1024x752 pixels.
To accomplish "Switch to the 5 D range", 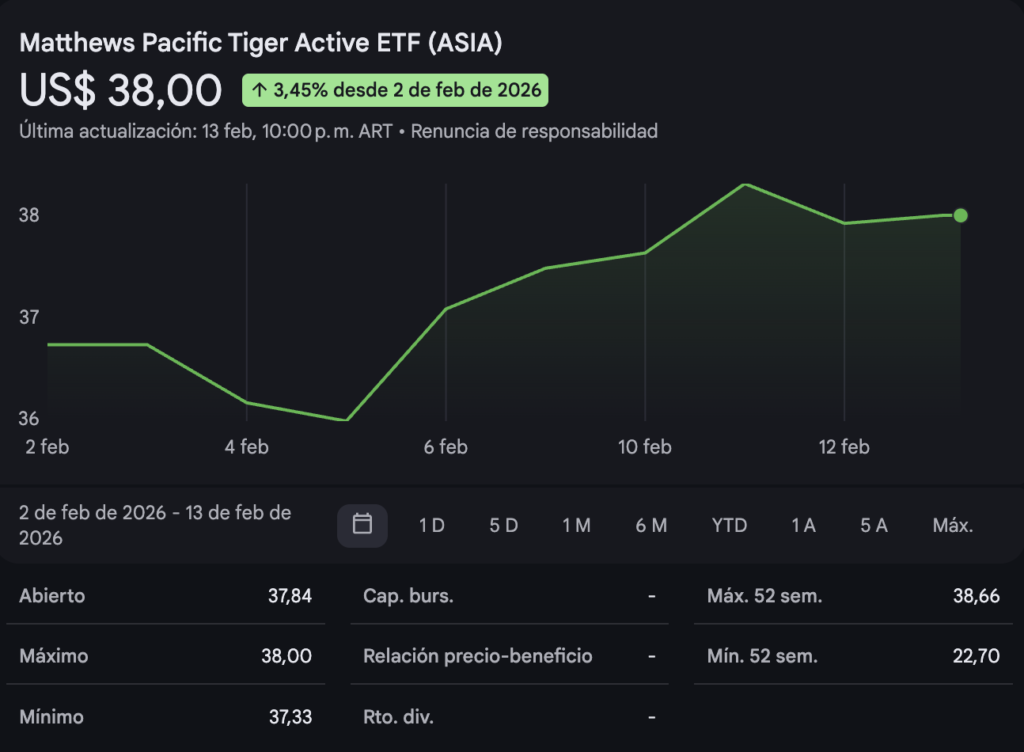I will [x=503, y=525].
